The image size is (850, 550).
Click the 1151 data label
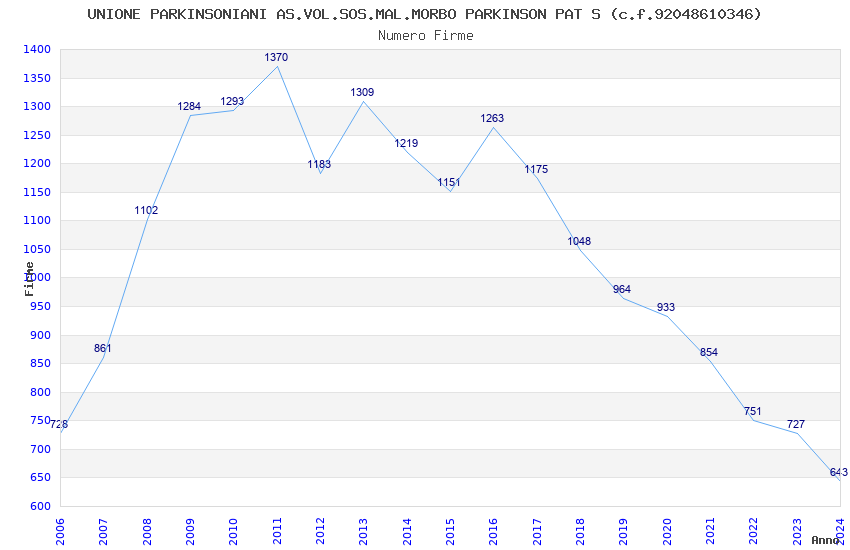449,183
